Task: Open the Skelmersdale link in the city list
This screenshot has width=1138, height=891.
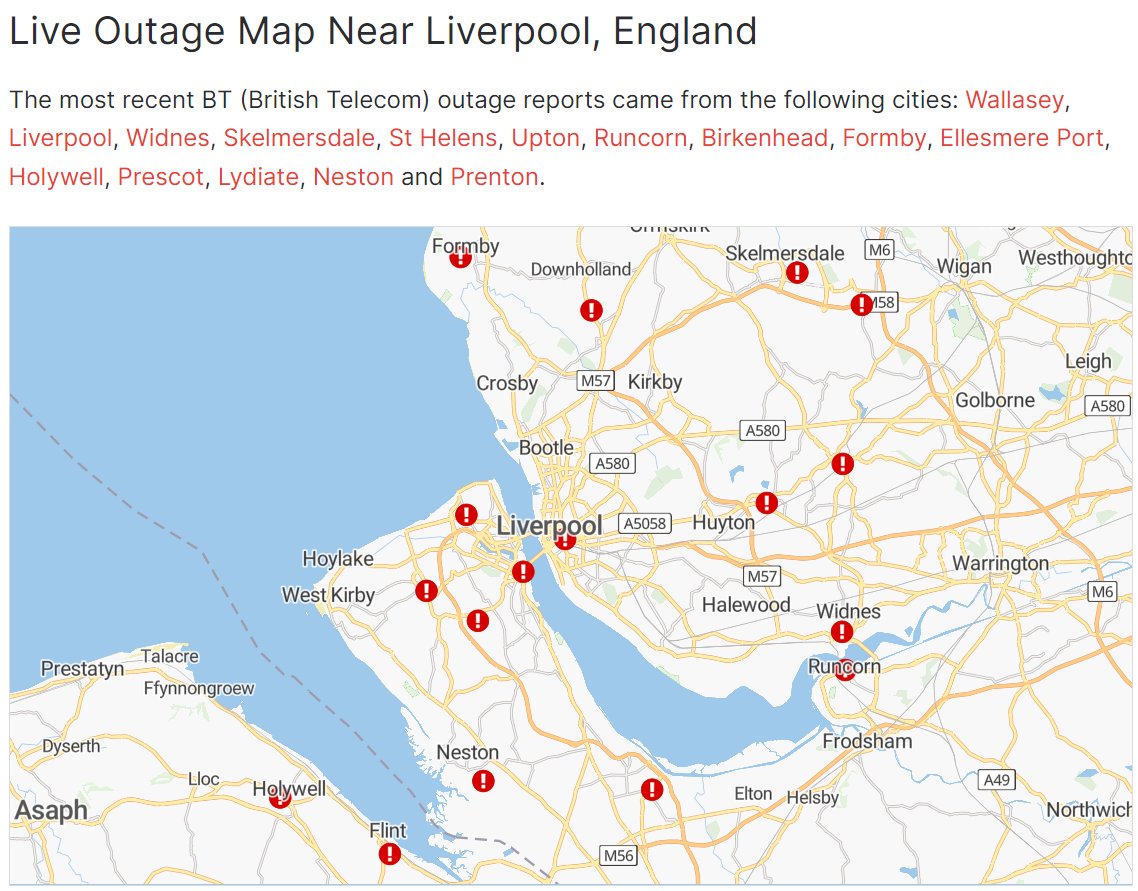Action: click(x=299, y=138)
